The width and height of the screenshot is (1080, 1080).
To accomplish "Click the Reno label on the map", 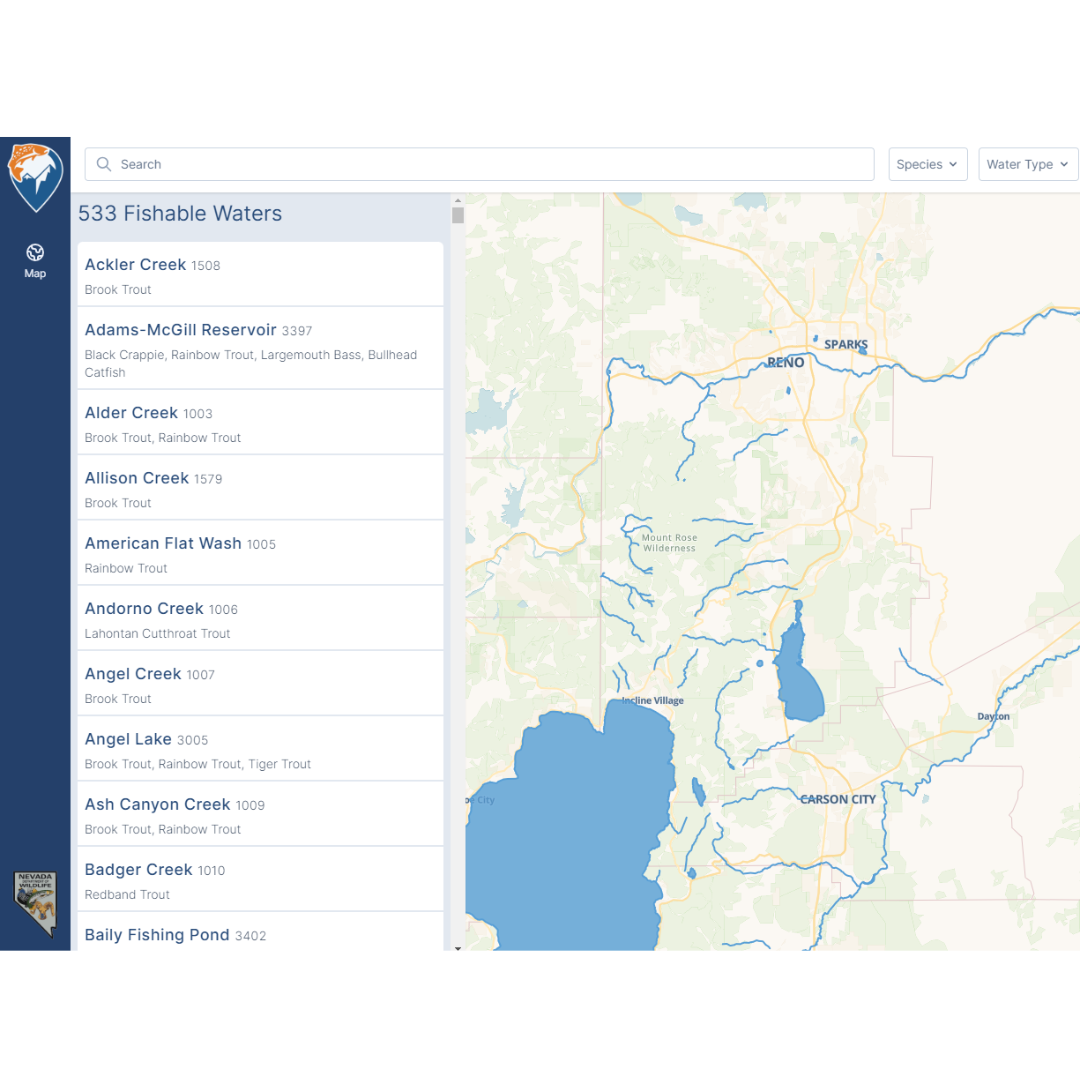I will pos(785,363).
